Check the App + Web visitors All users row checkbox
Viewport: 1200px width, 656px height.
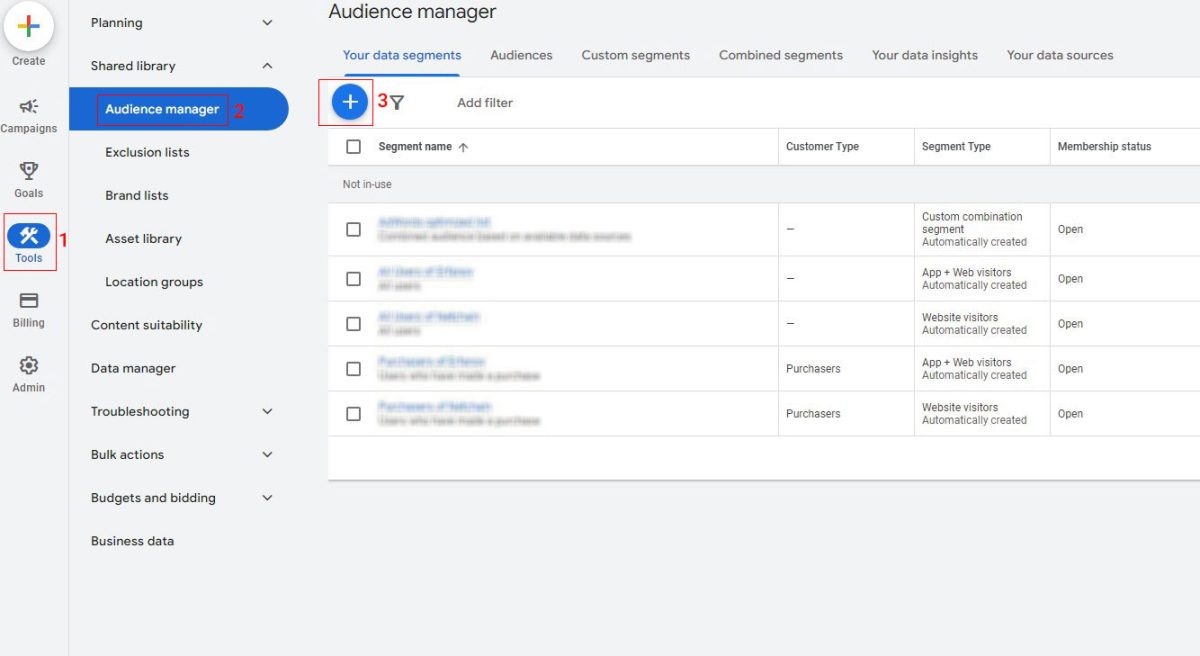[x=353, y=279]
